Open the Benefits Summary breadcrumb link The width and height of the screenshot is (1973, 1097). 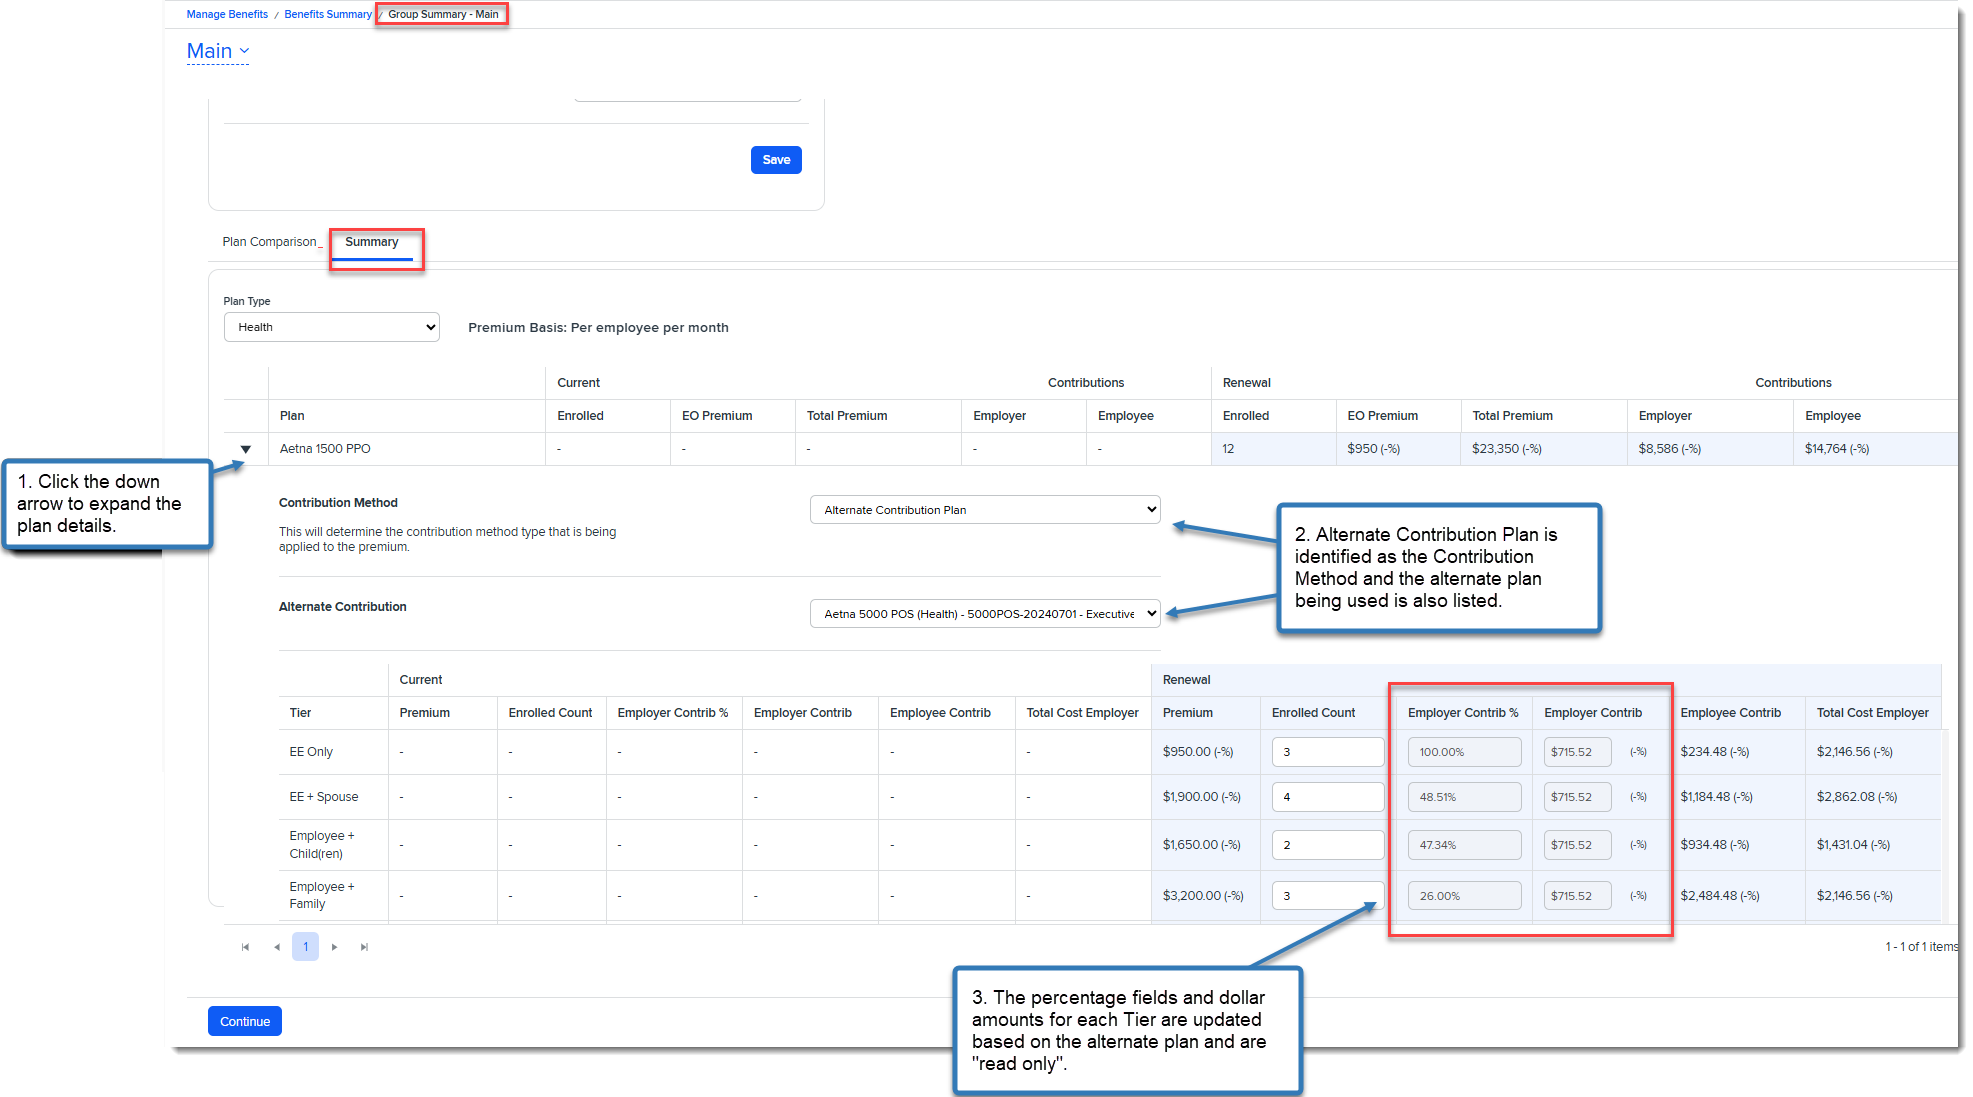[x=327, y=14]
